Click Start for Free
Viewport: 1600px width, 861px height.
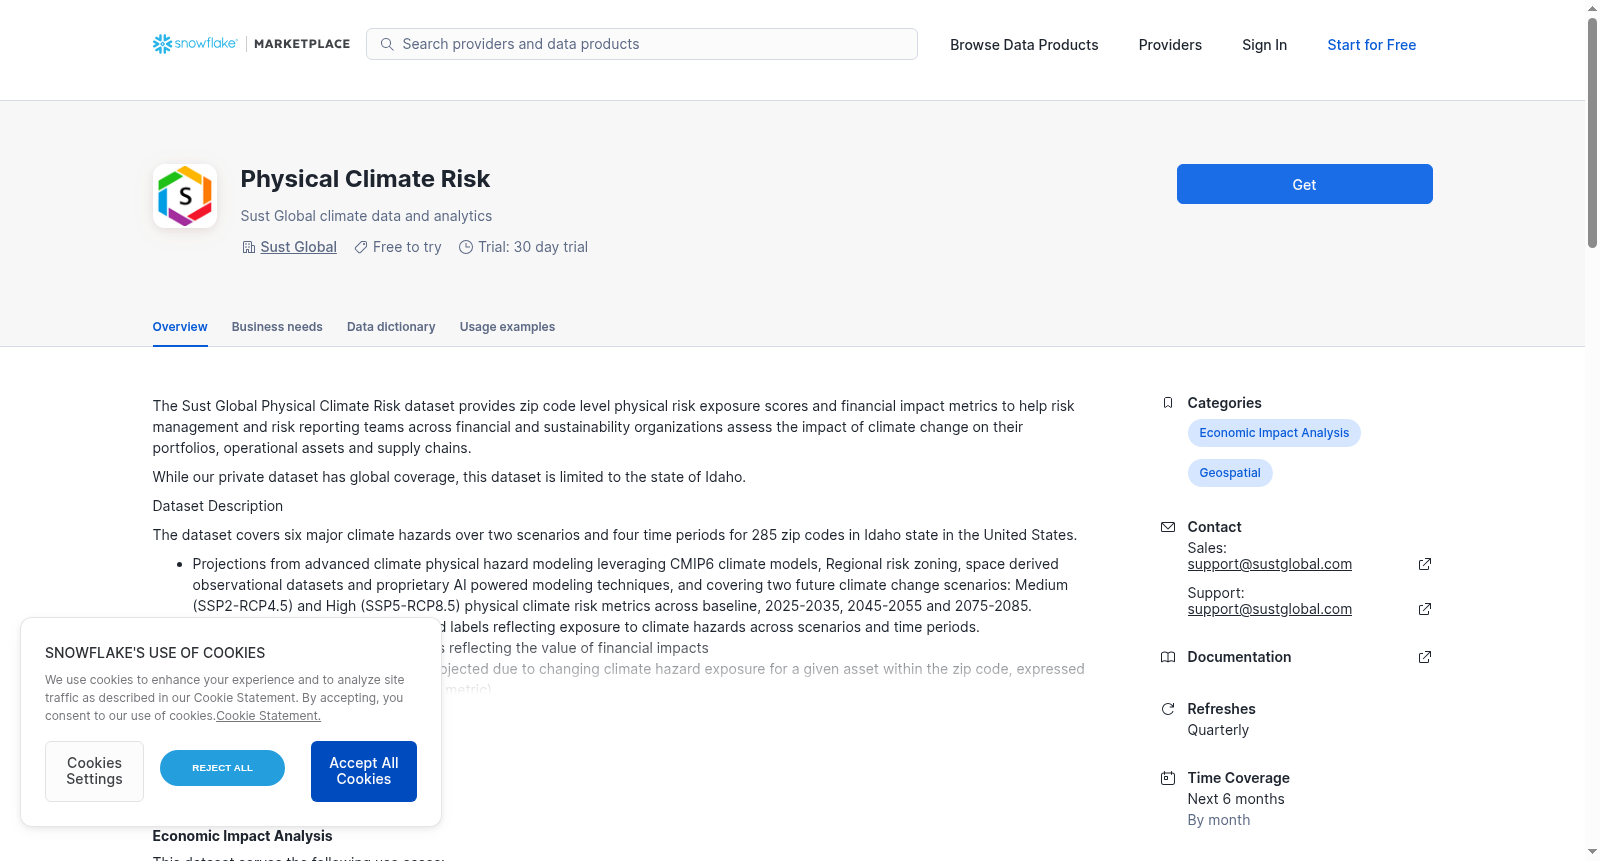tap(1371, 45)
